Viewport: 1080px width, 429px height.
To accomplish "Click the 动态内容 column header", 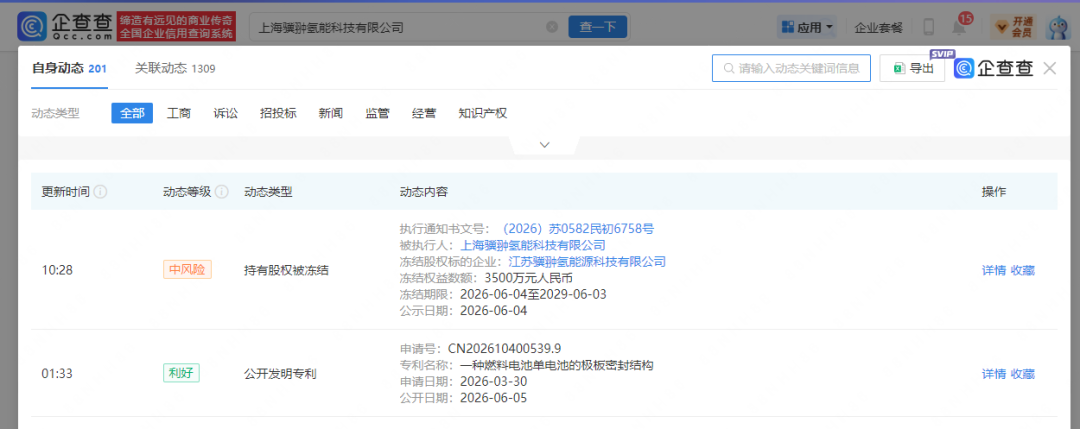I will tap(424, 191).
